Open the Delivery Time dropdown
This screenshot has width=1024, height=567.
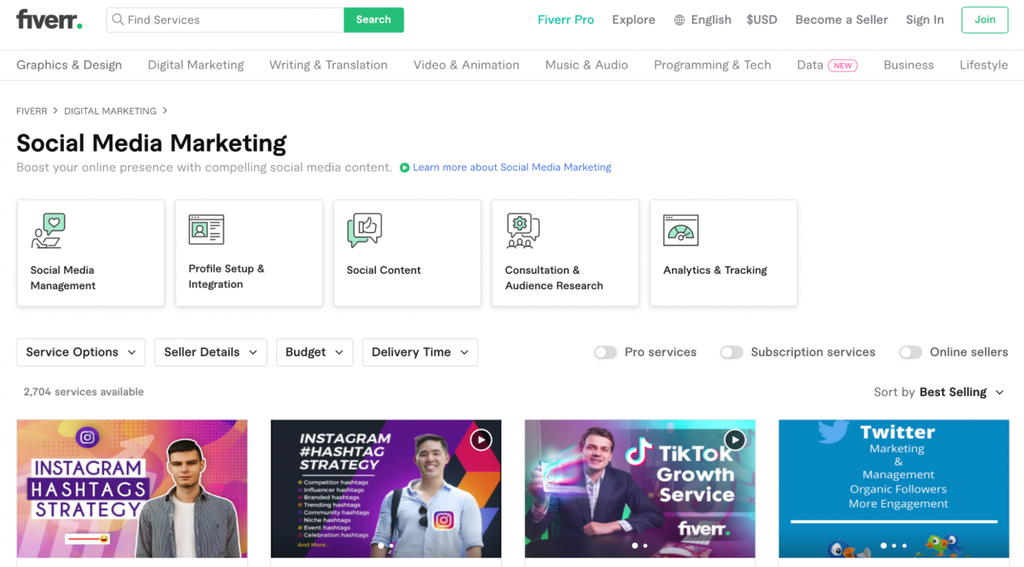420,352
